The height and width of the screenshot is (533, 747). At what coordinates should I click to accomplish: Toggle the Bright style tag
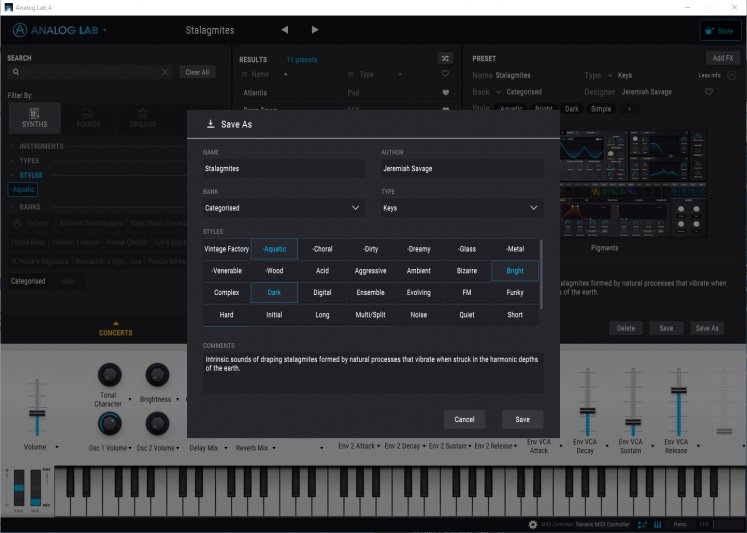click(515, 271)
